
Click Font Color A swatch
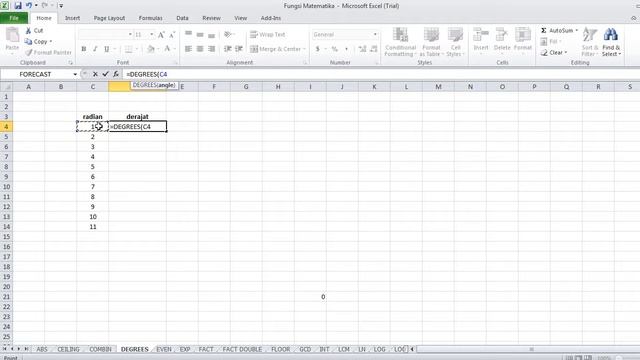tap(167, 49)
